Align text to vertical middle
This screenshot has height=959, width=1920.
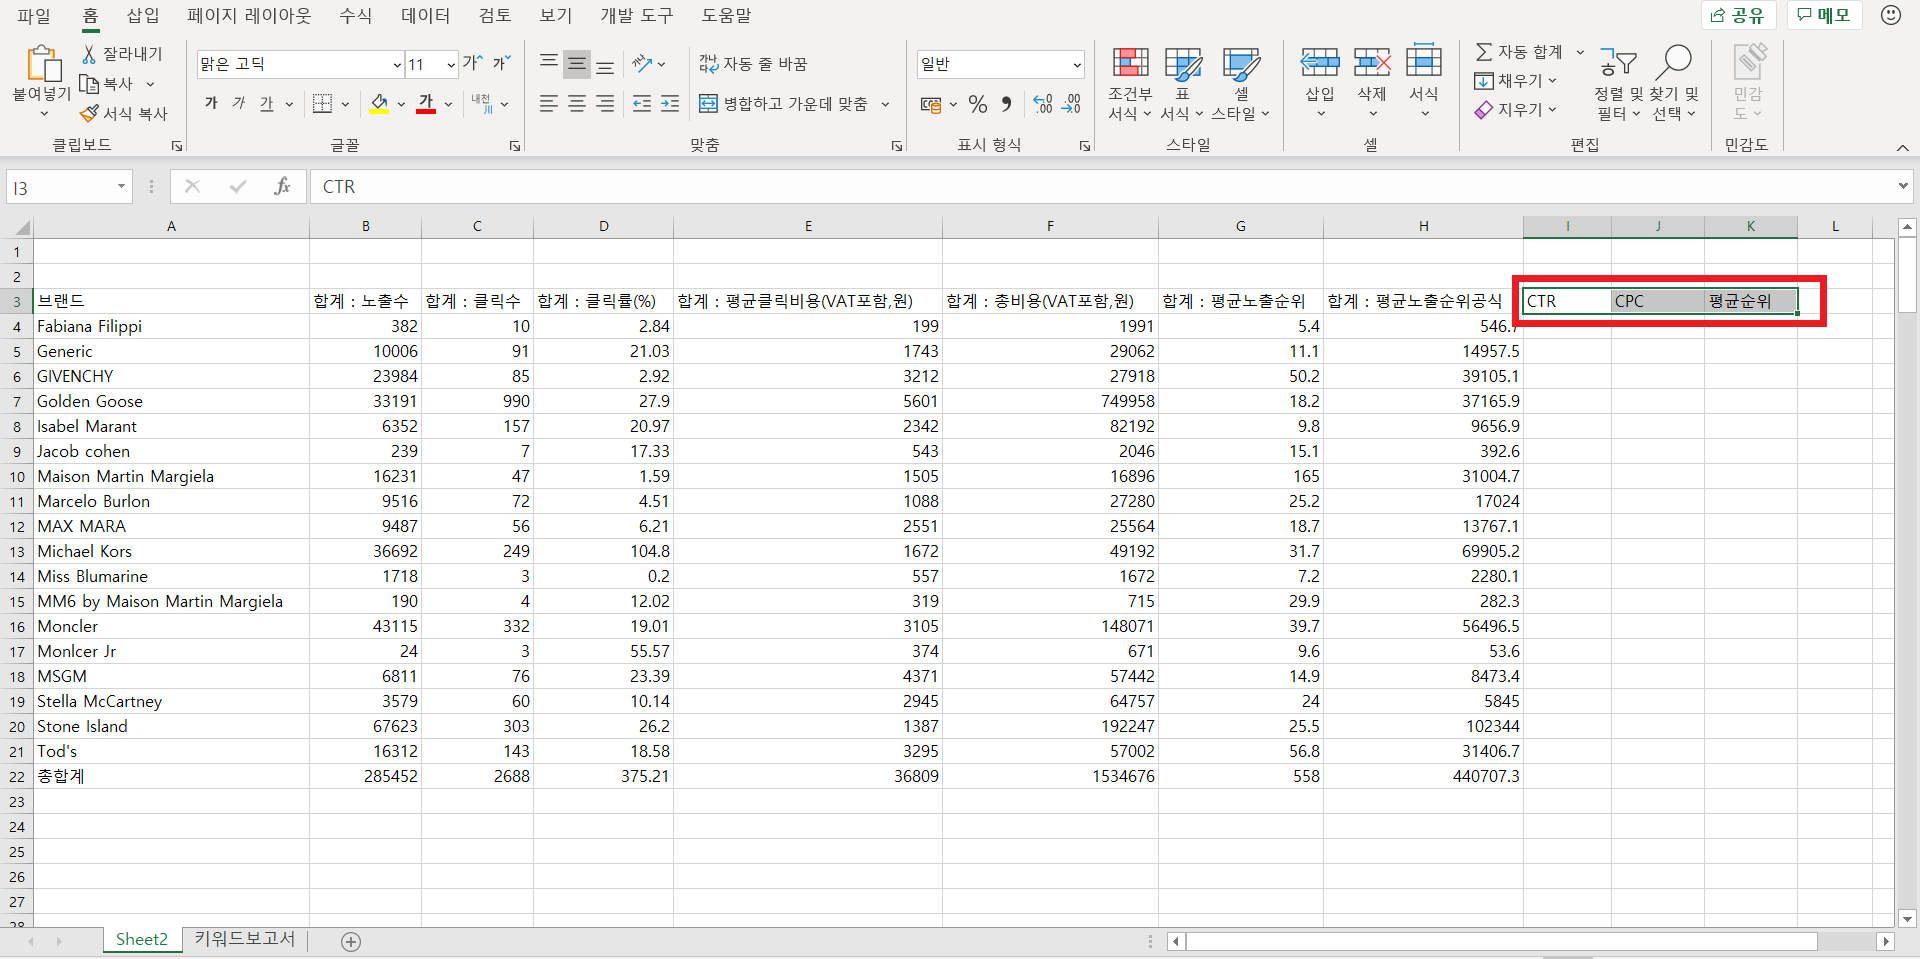[577, 63]
